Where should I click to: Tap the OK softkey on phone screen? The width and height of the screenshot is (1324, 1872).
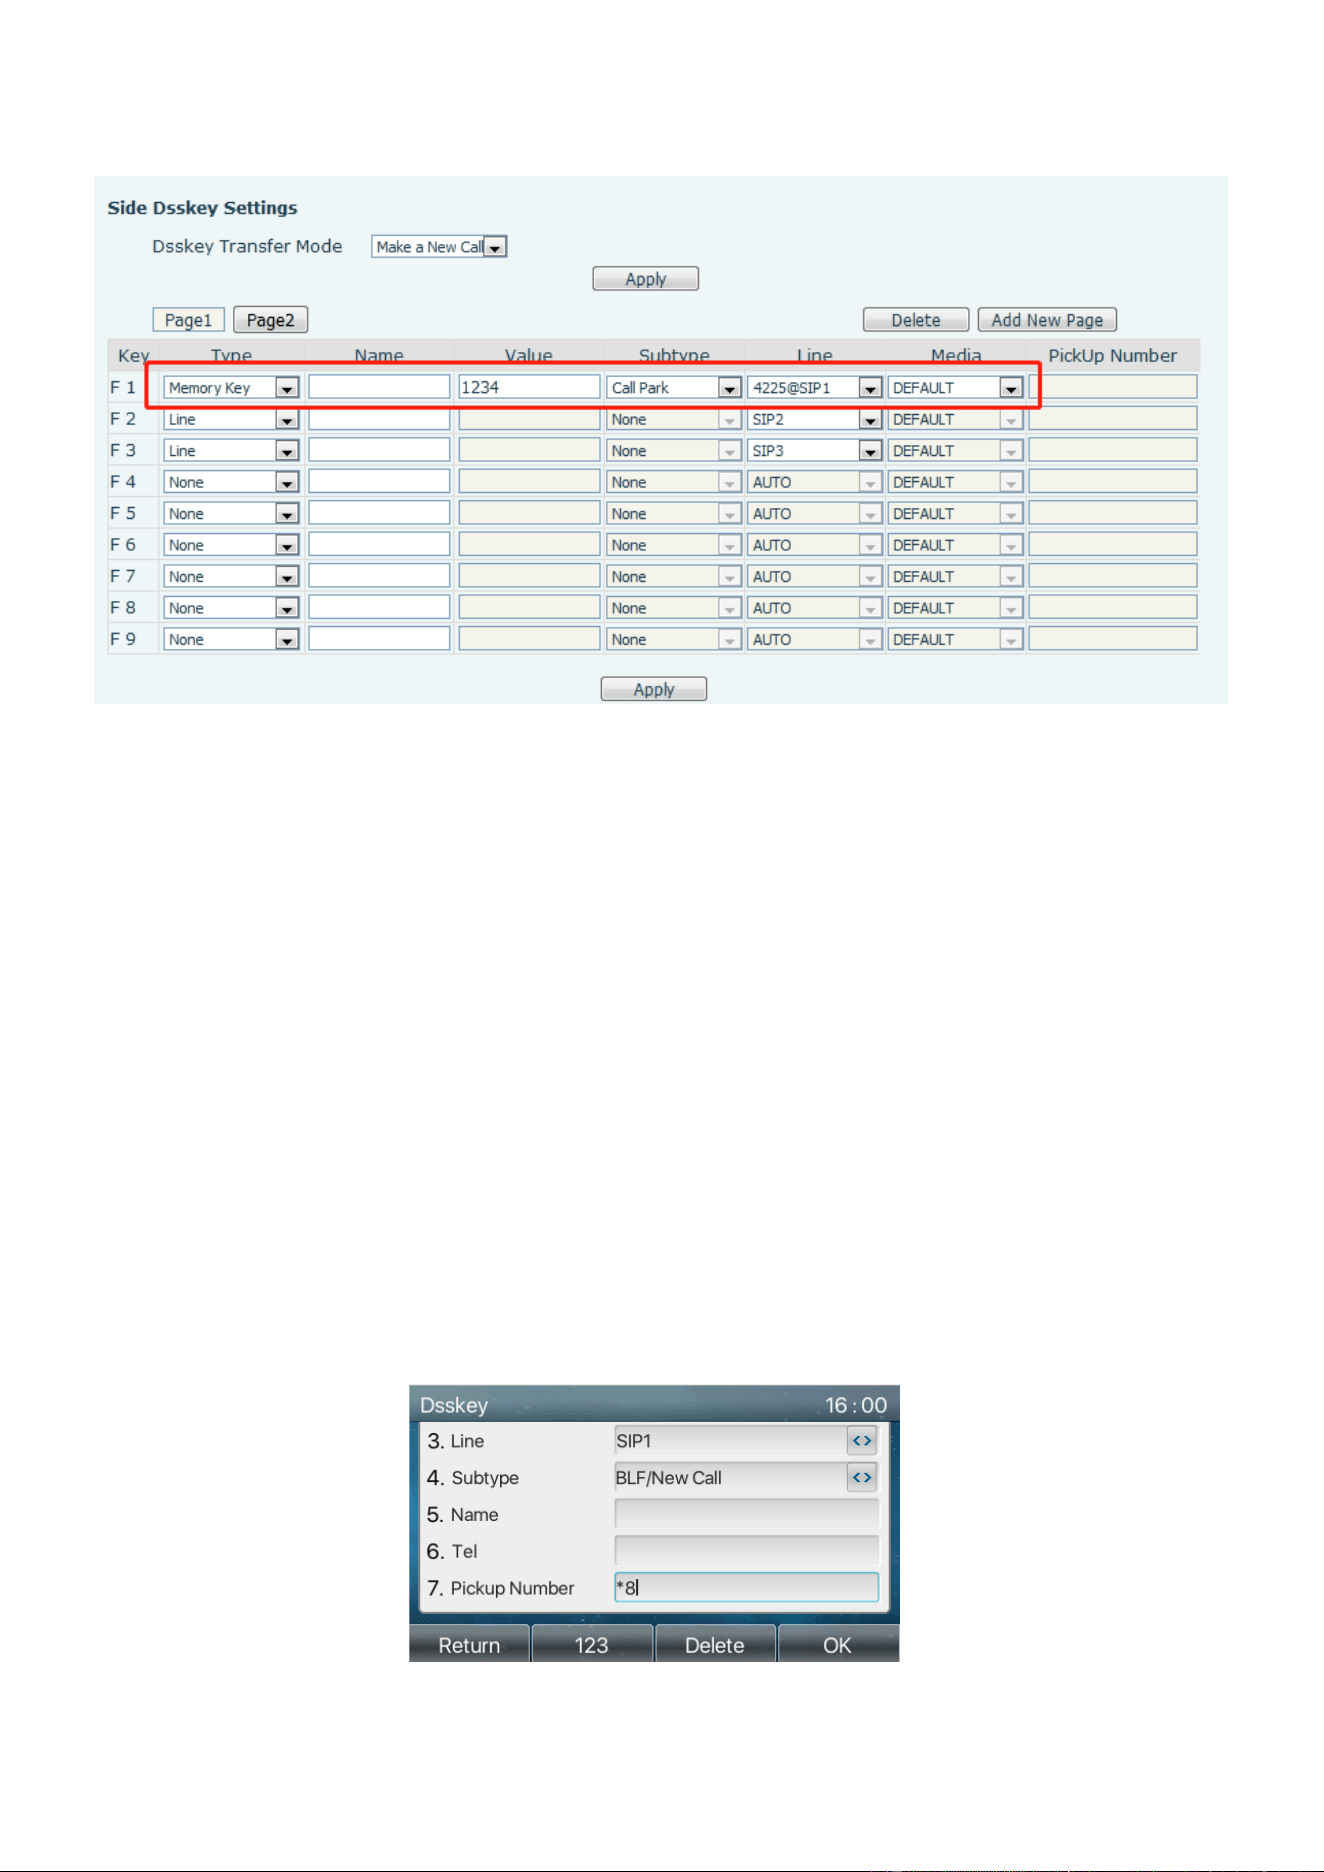tap(837, 1645)
